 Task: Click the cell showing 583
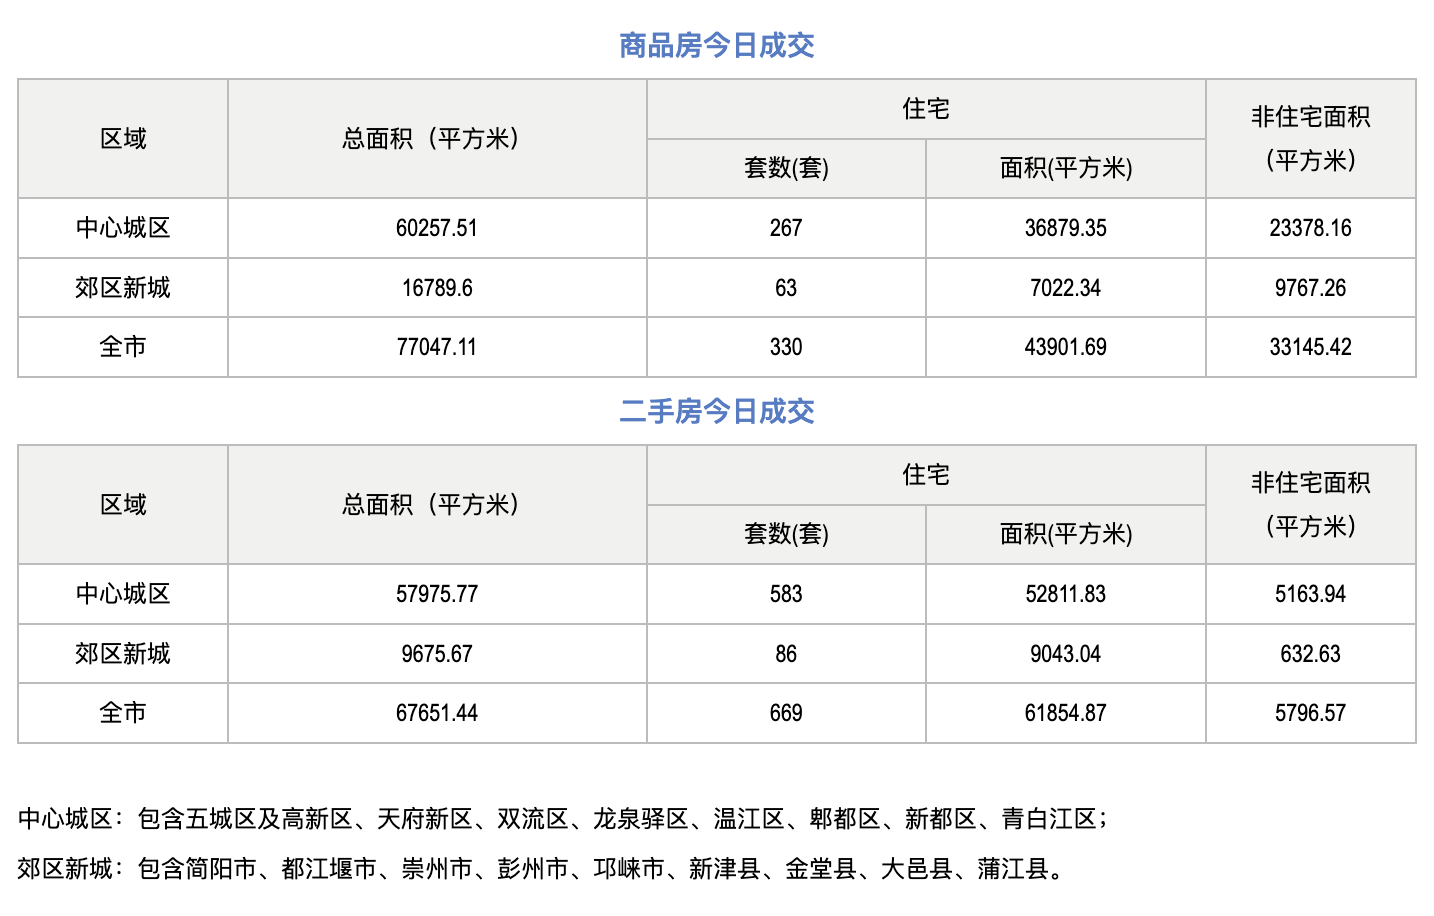coord(786,594)
